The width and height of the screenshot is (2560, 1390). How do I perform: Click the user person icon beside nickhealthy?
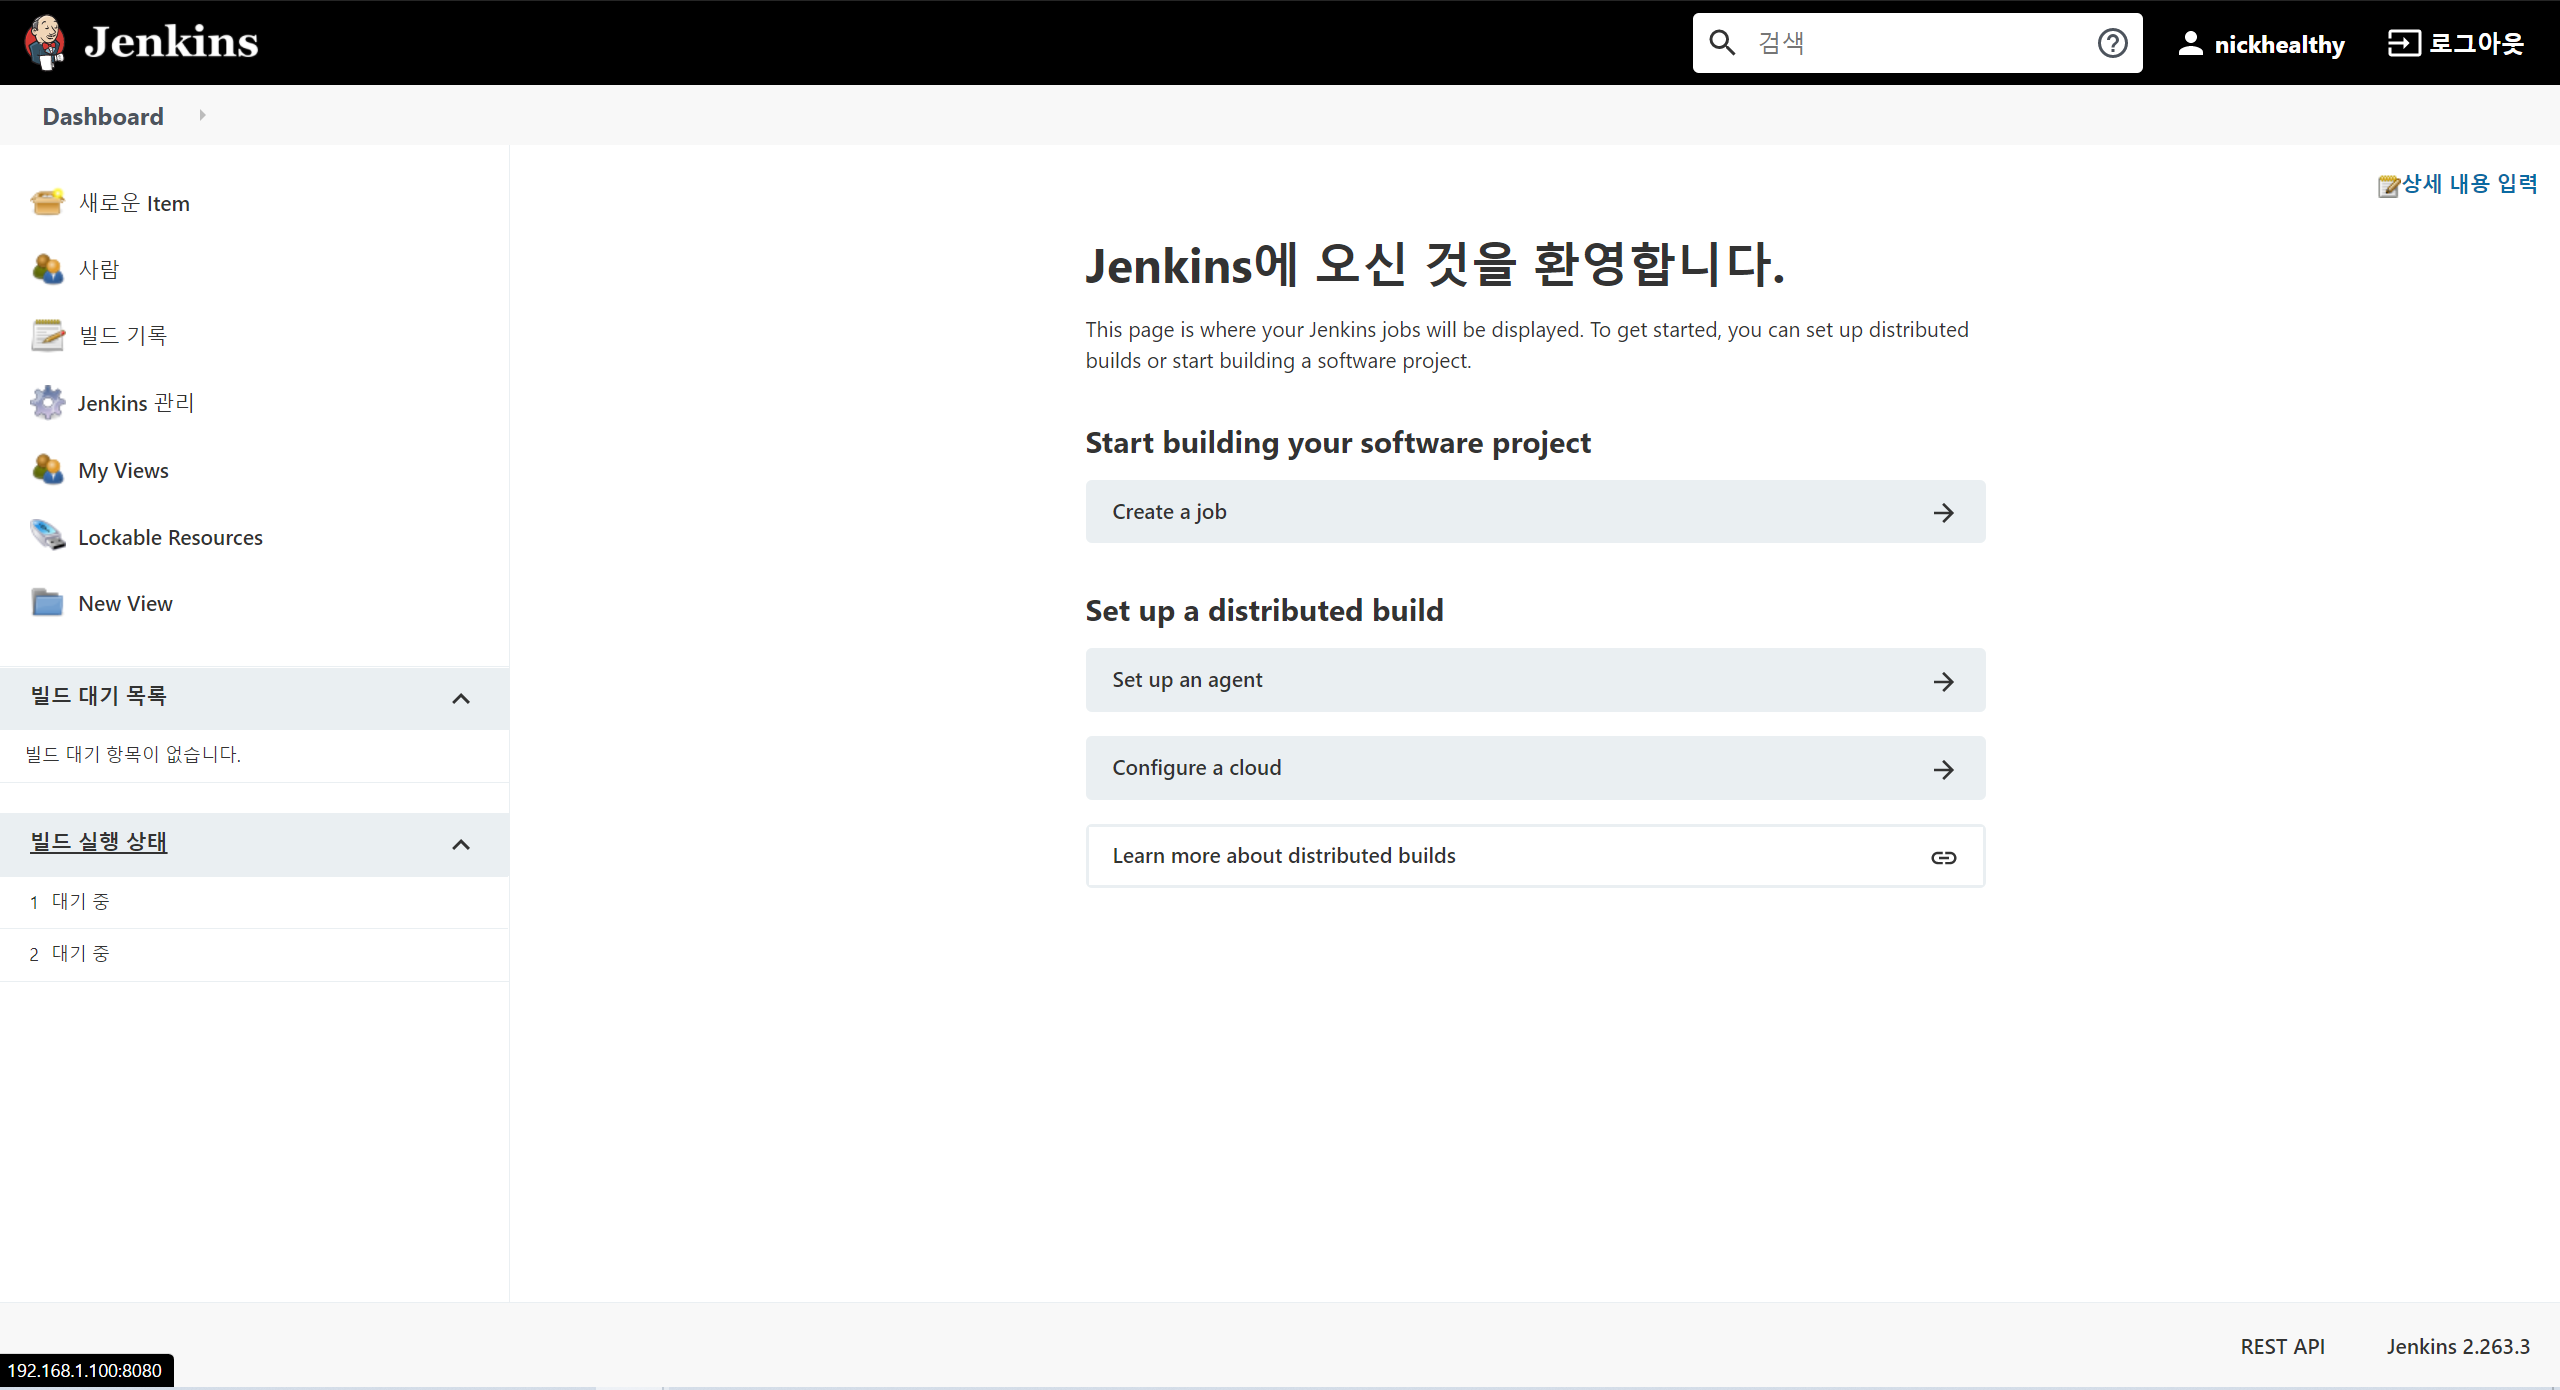click(x=2190, y=43)
